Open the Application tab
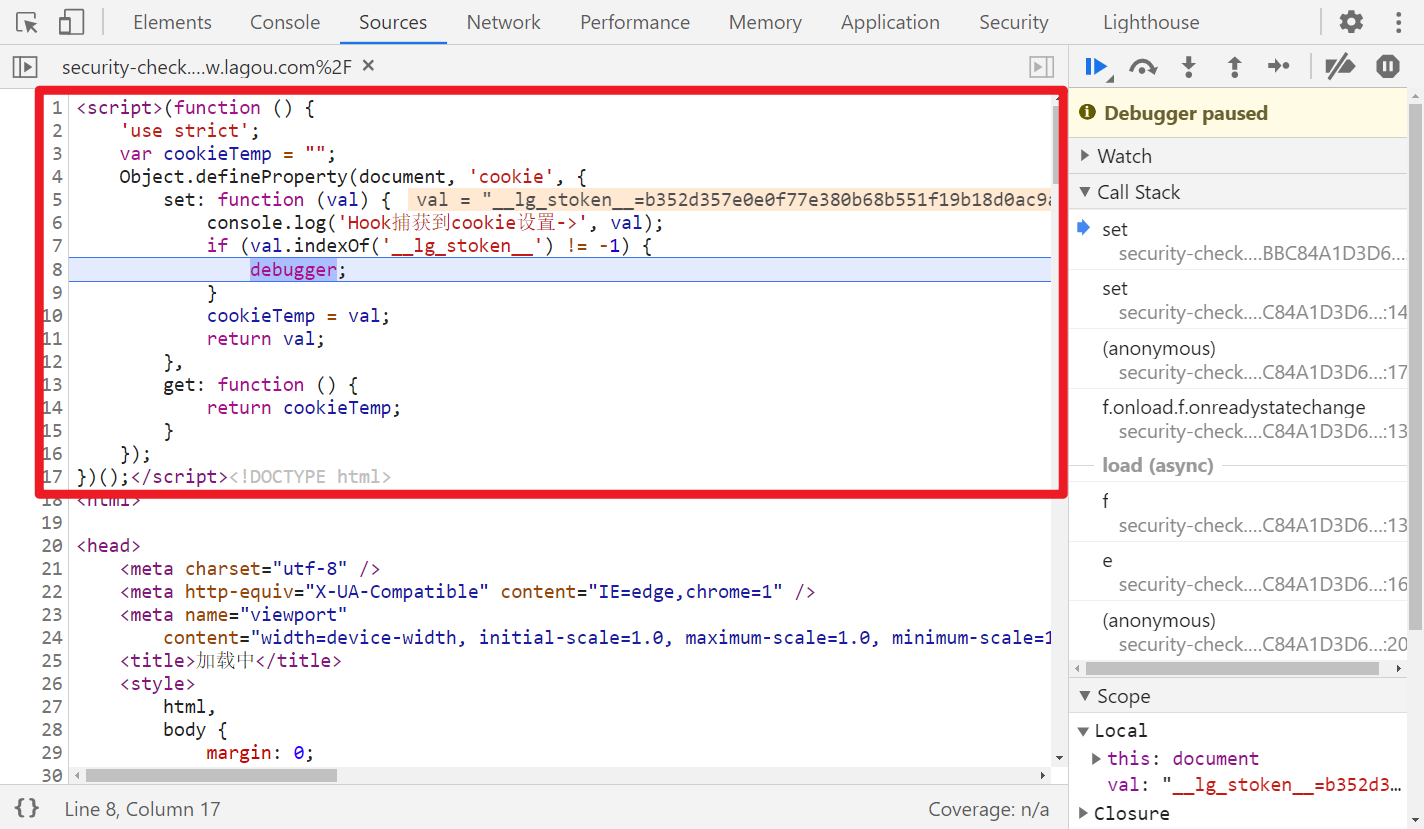Screen dimensions: 1424x829 coord(890,22)
